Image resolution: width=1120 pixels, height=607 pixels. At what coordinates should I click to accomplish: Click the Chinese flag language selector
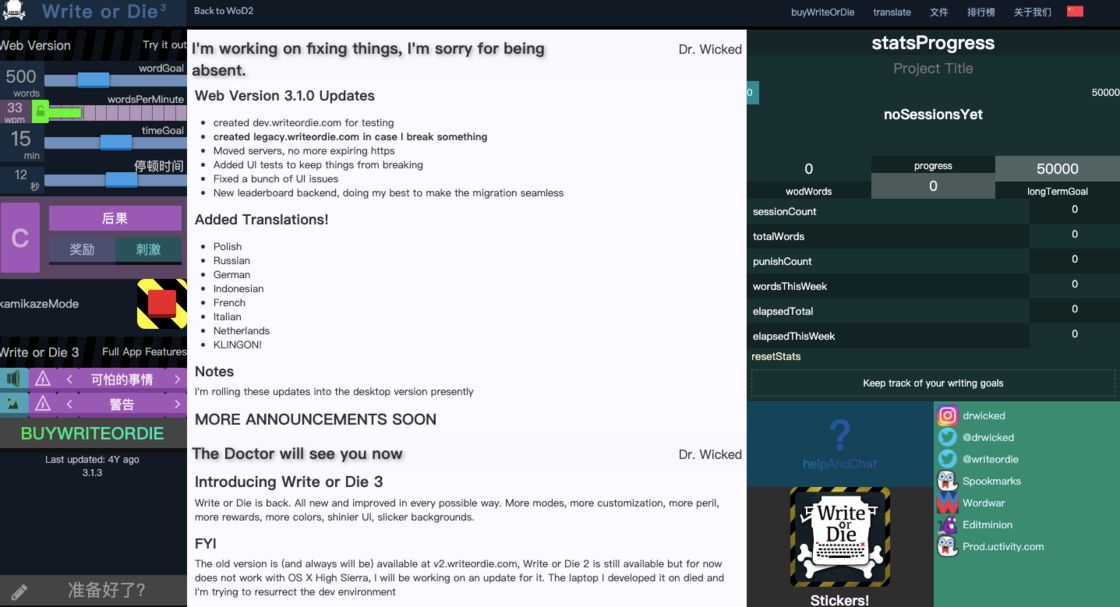pyautogui.click(x=1075, y=11)
